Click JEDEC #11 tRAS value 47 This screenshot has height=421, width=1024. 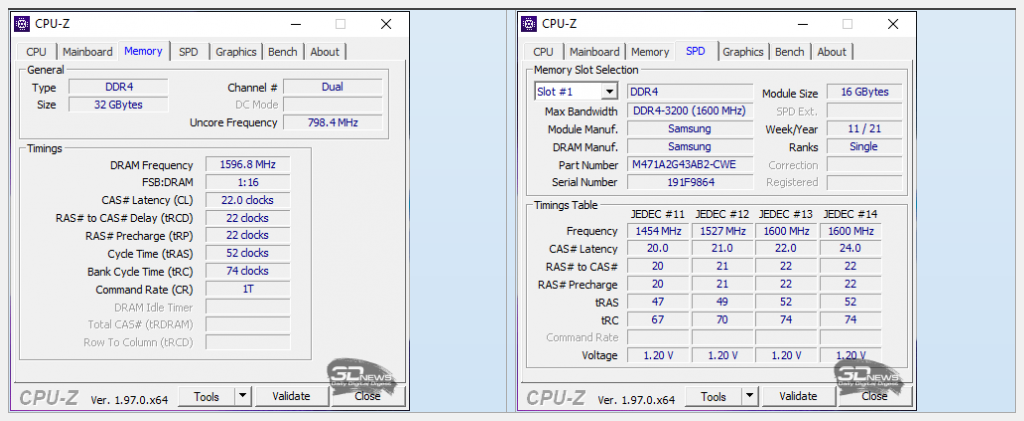coord(658,302)
